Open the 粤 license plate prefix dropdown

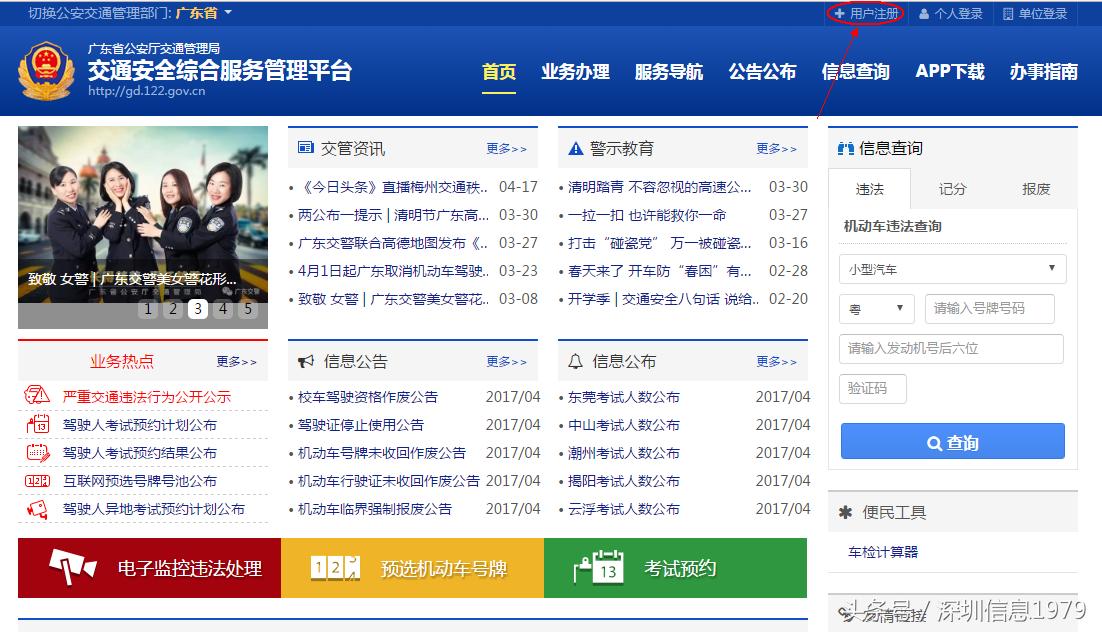tap(877, 308)
